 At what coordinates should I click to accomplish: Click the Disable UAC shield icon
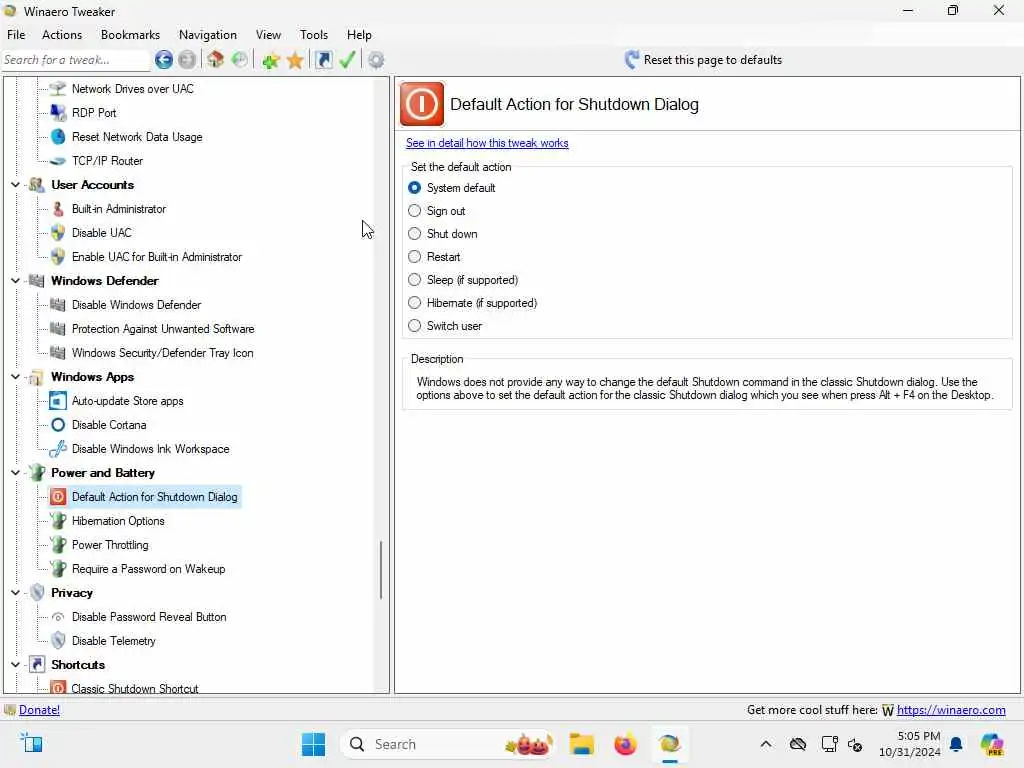click(x=58, y=232)
